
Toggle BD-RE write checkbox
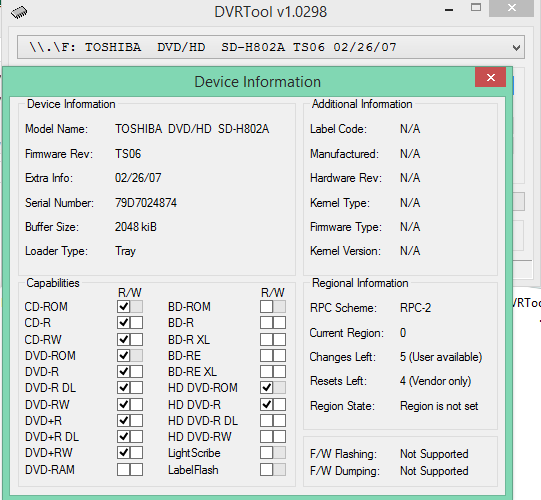click(279, 355)
